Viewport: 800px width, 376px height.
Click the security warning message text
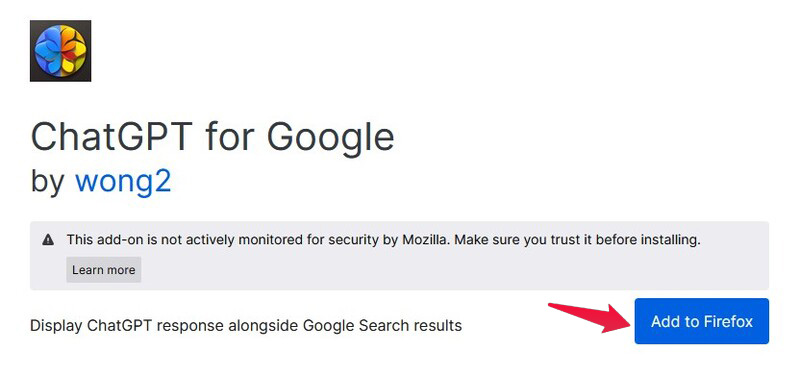(x=384, y=240)
